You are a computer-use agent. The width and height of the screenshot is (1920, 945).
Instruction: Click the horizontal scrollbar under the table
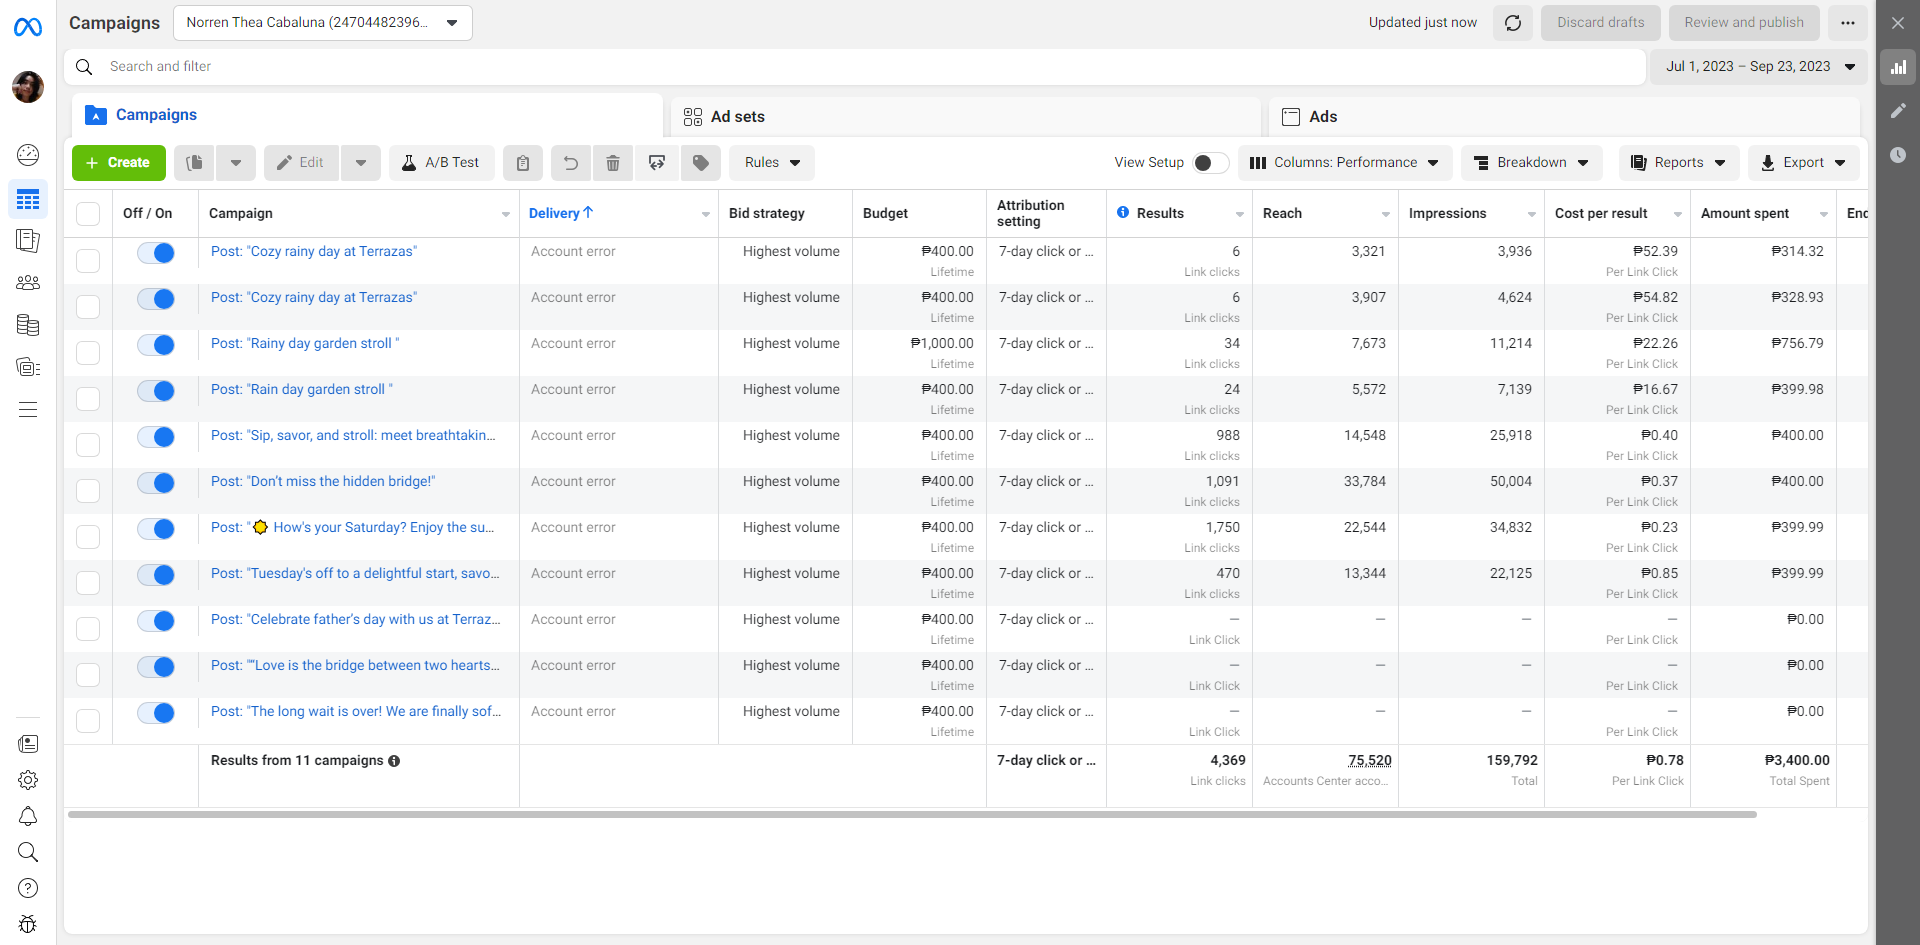pyautogui.click(x=912, y=815)
